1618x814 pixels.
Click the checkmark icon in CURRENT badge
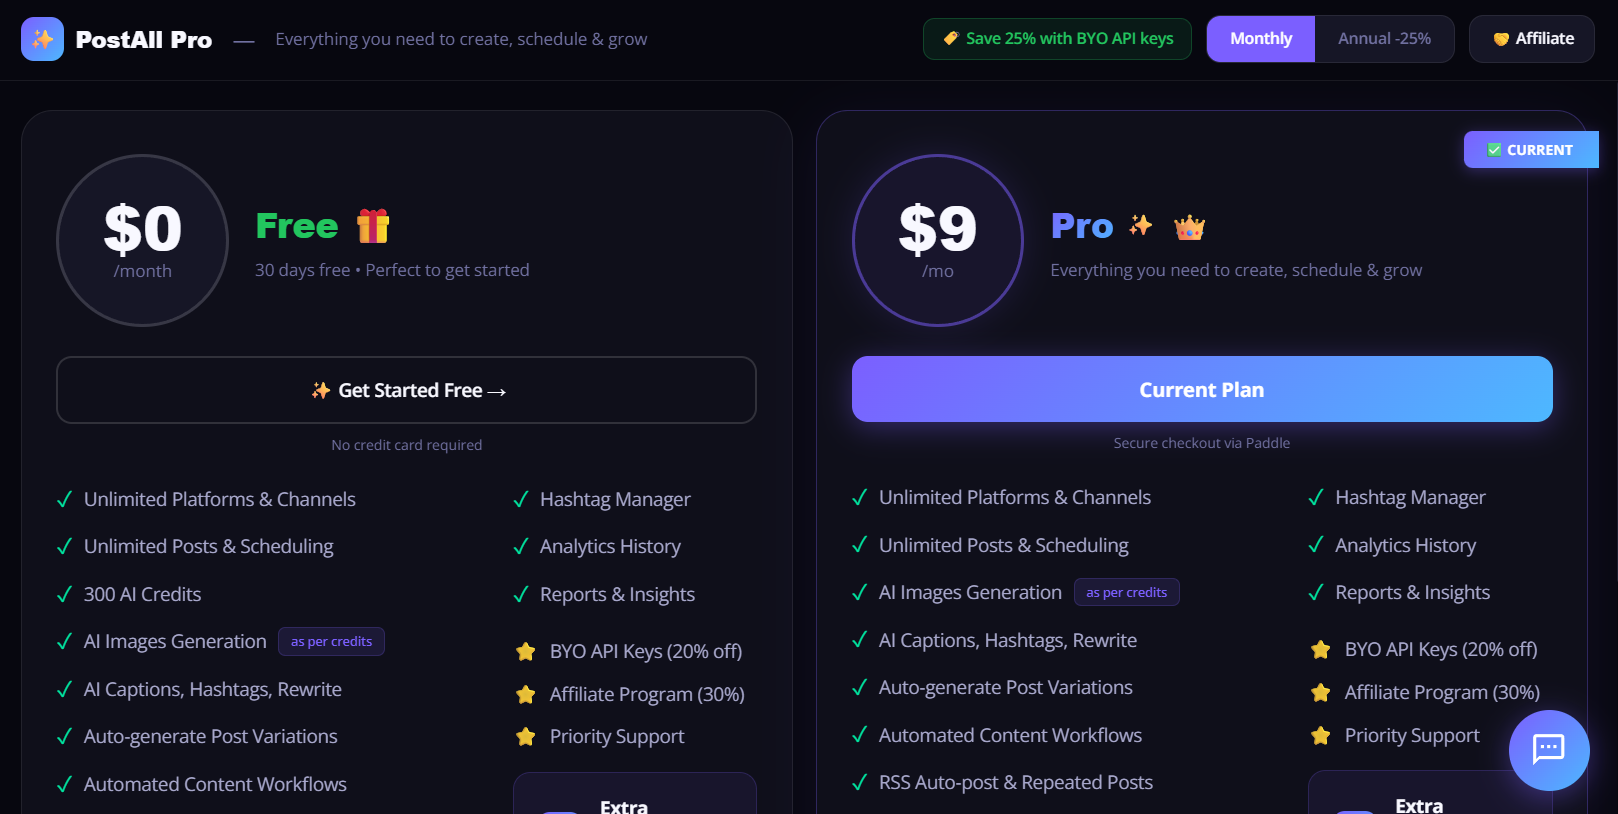[1494, 150]
